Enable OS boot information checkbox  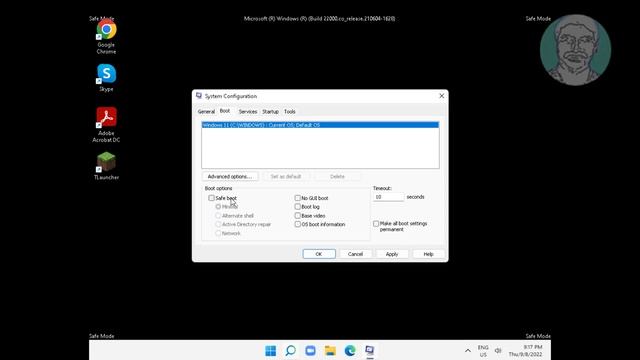tap(298, 224)
